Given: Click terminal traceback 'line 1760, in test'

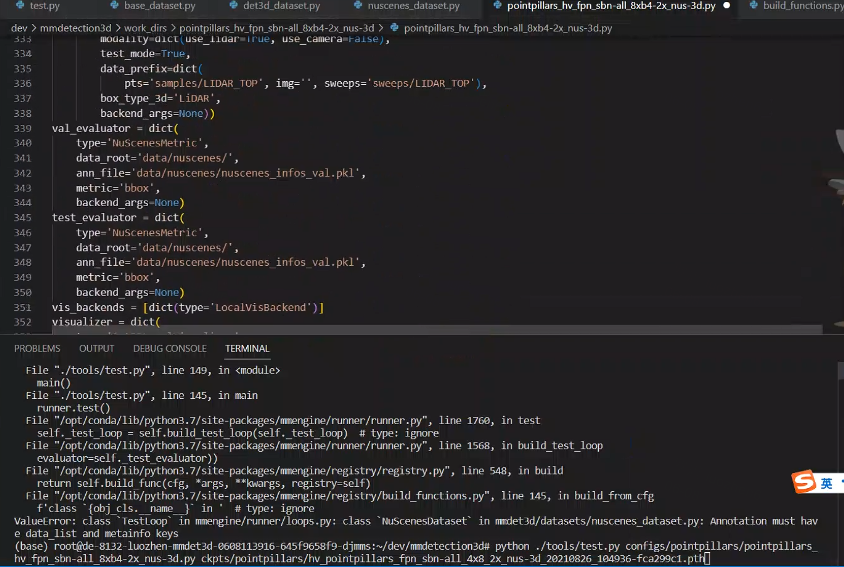Looking at the screenshot, I should pos(489,421).
